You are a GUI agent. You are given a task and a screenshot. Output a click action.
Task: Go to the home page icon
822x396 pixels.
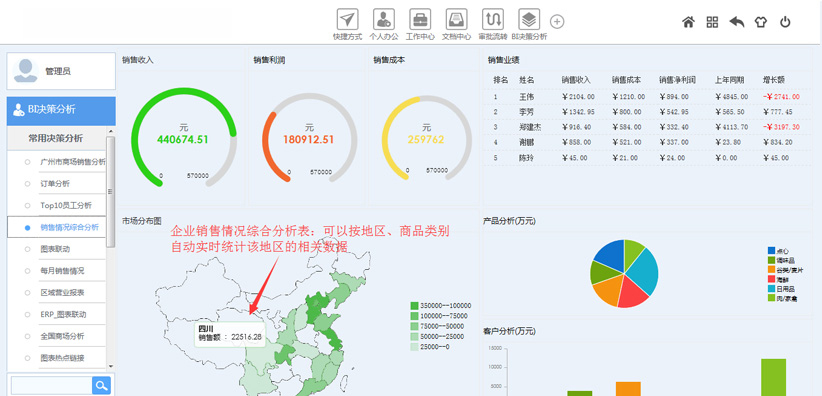tap(688, 22)
